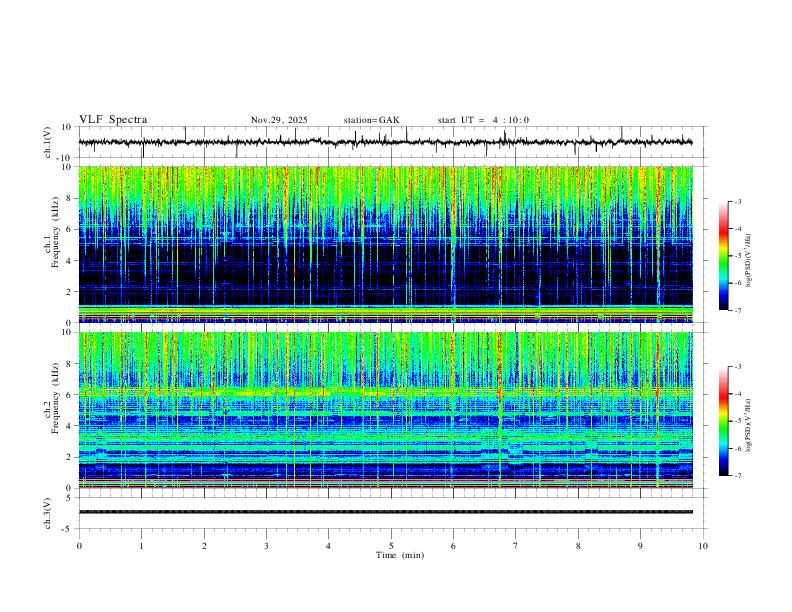This screenshot has height=612, width=792.
Task: Click the '-7' label on upper colorbar
Action: [x=737, y=310]
